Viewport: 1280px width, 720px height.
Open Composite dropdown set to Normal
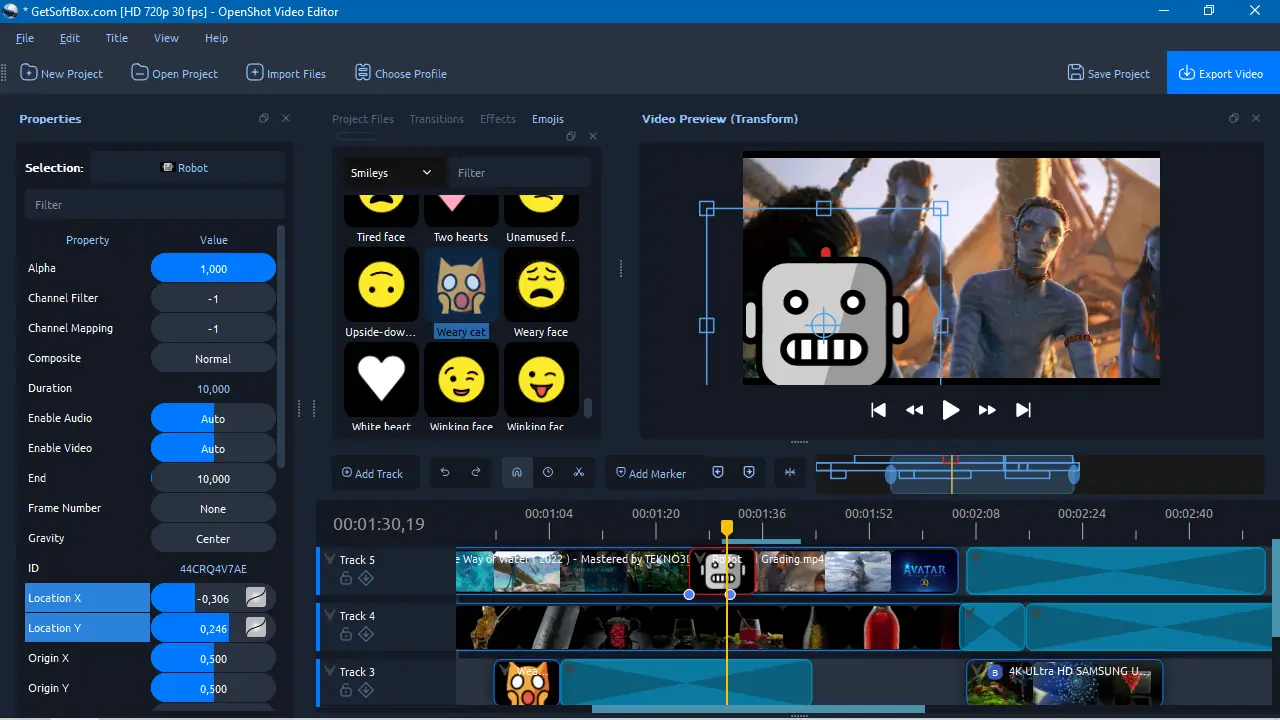pos(213,358)
